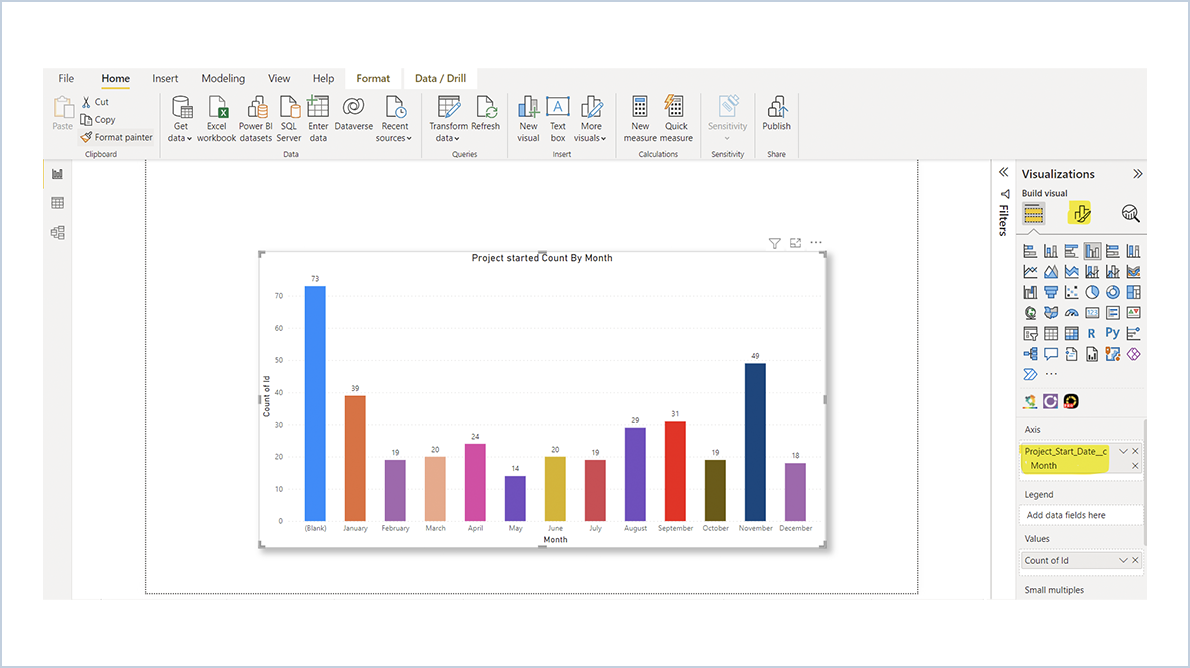Select the Pie chart visualization
Viewport: 1190px width, 668px height.
pyautogui.click(x=1090, y=291)
